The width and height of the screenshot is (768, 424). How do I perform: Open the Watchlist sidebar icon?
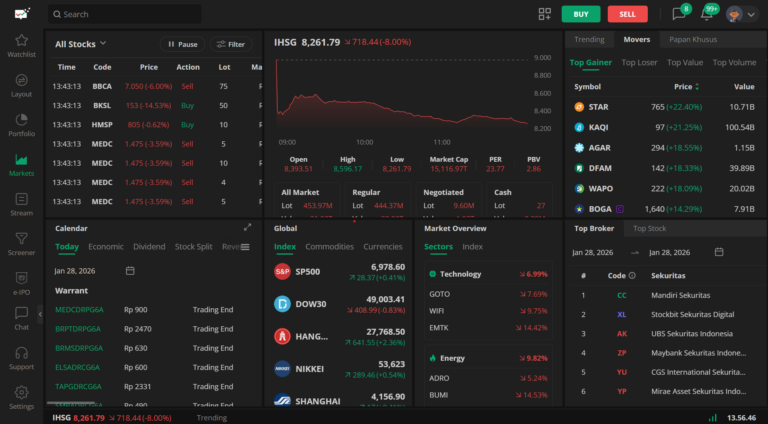point(21,45)
